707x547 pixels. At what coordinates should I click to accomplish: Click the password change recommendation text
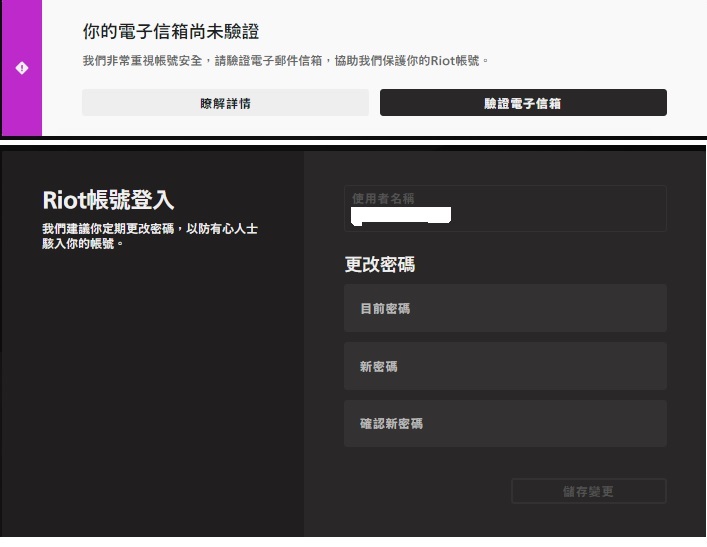point(150,236)
